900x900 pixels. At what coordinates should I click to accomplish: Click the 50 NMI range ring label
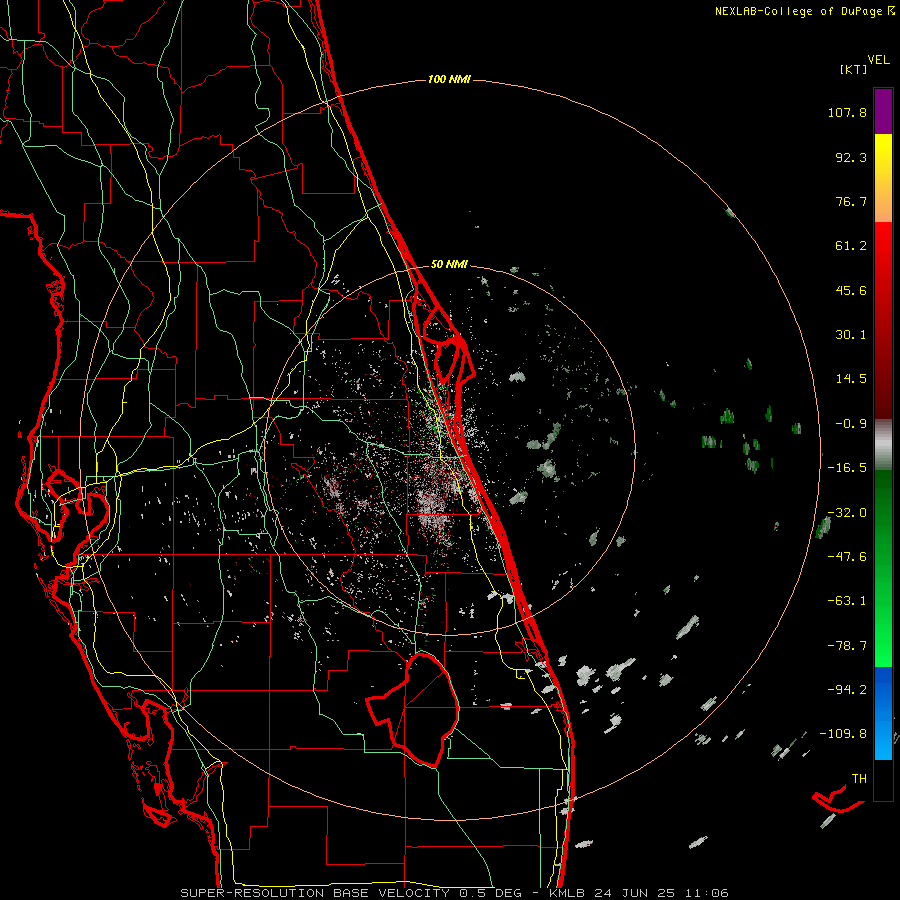[x=449, y=265]
